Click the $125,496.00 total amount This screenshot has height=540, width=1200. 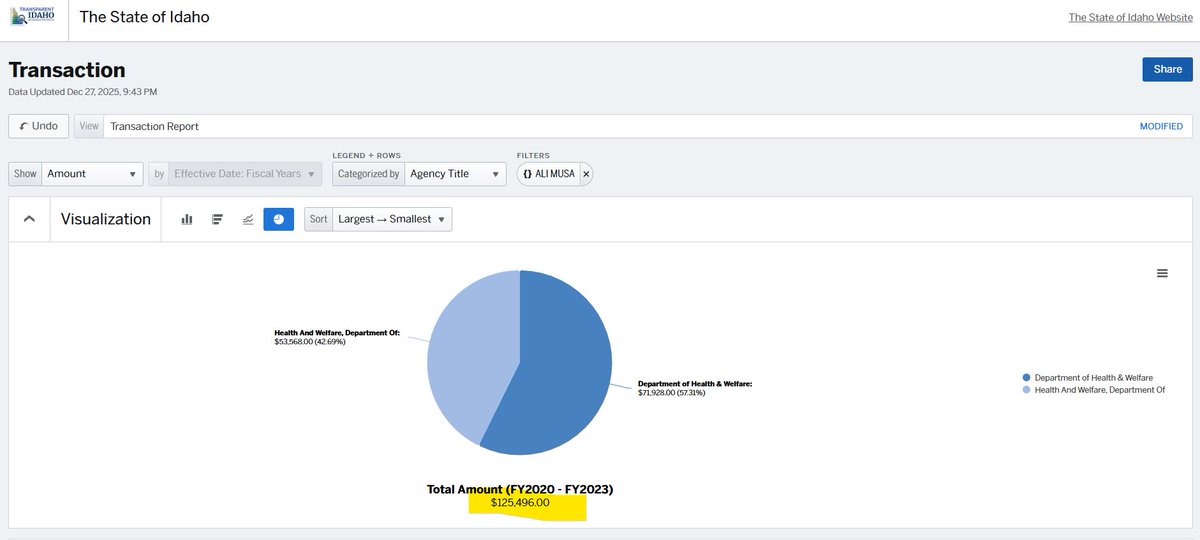tap(520, 503)
